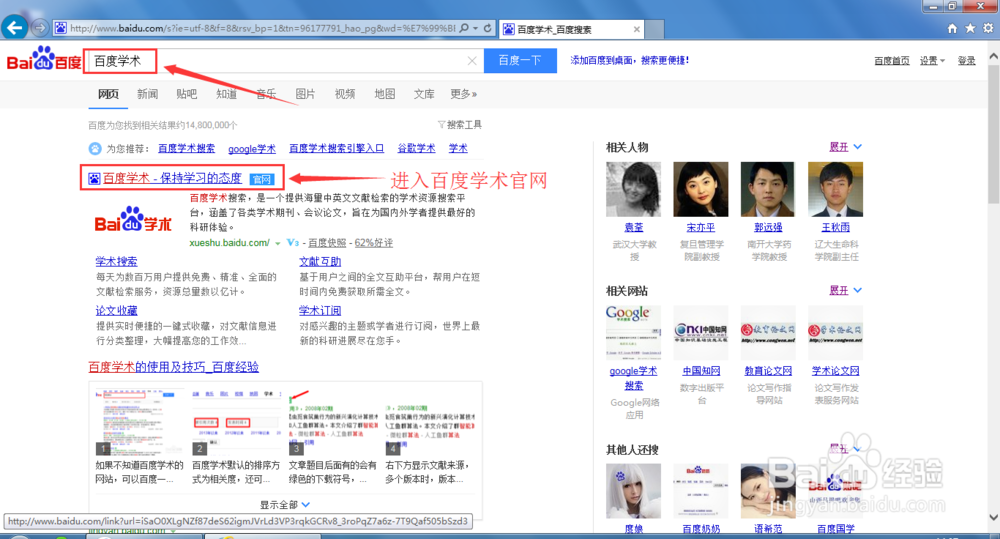
Task: Click the browser back arrow button
Action: (15, 27)
